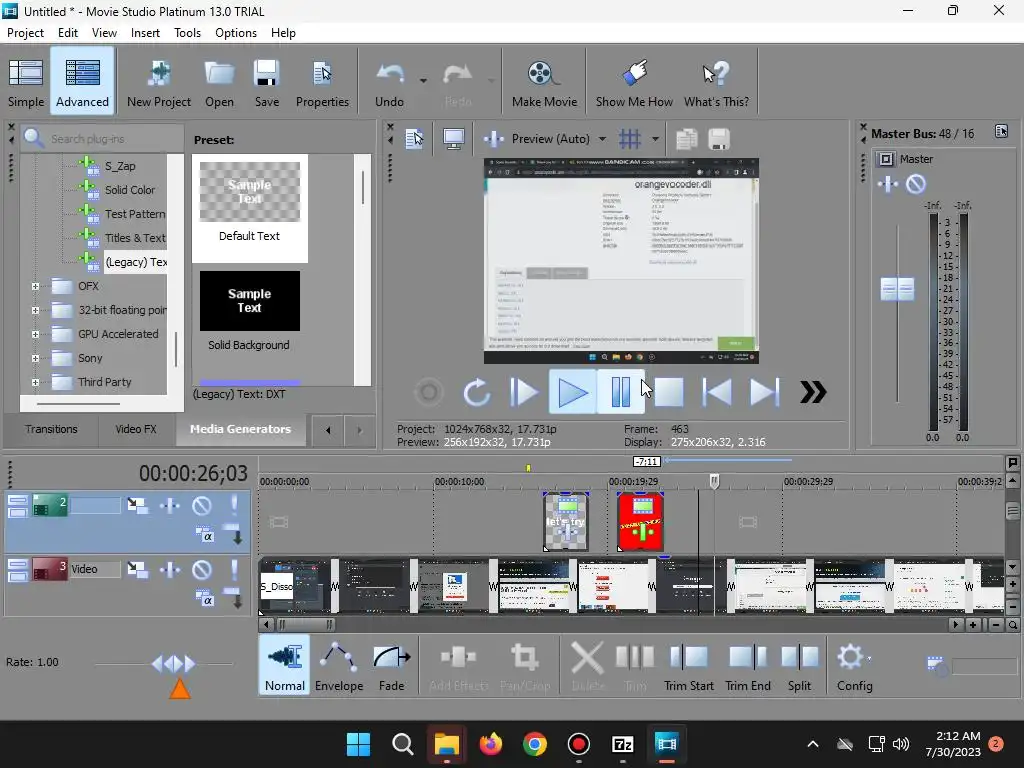
Task: Mute the Video track 3
Action: [202, 569]
